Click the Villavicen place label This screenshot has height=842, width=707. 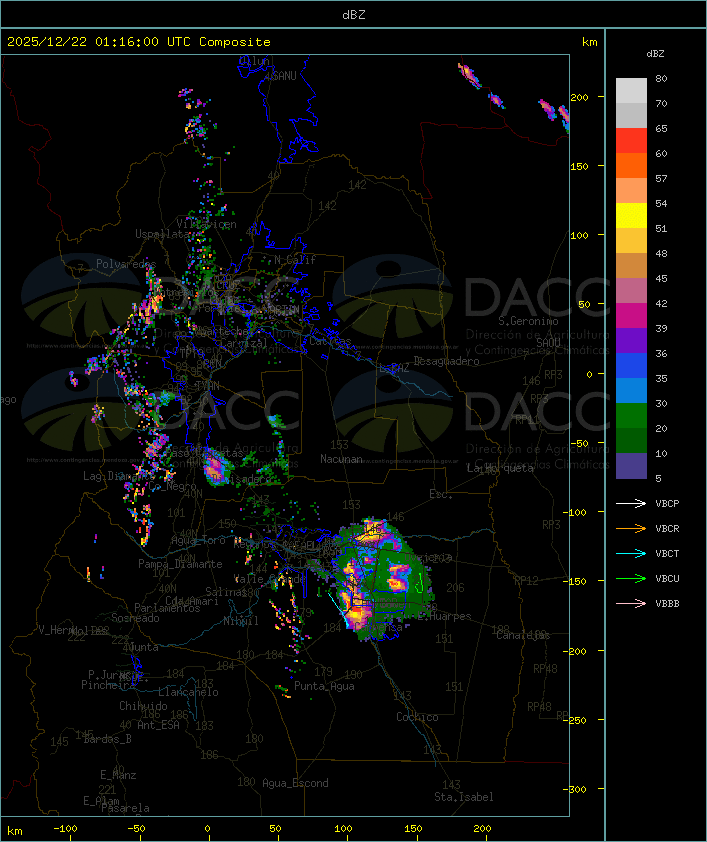click(206, 224)
